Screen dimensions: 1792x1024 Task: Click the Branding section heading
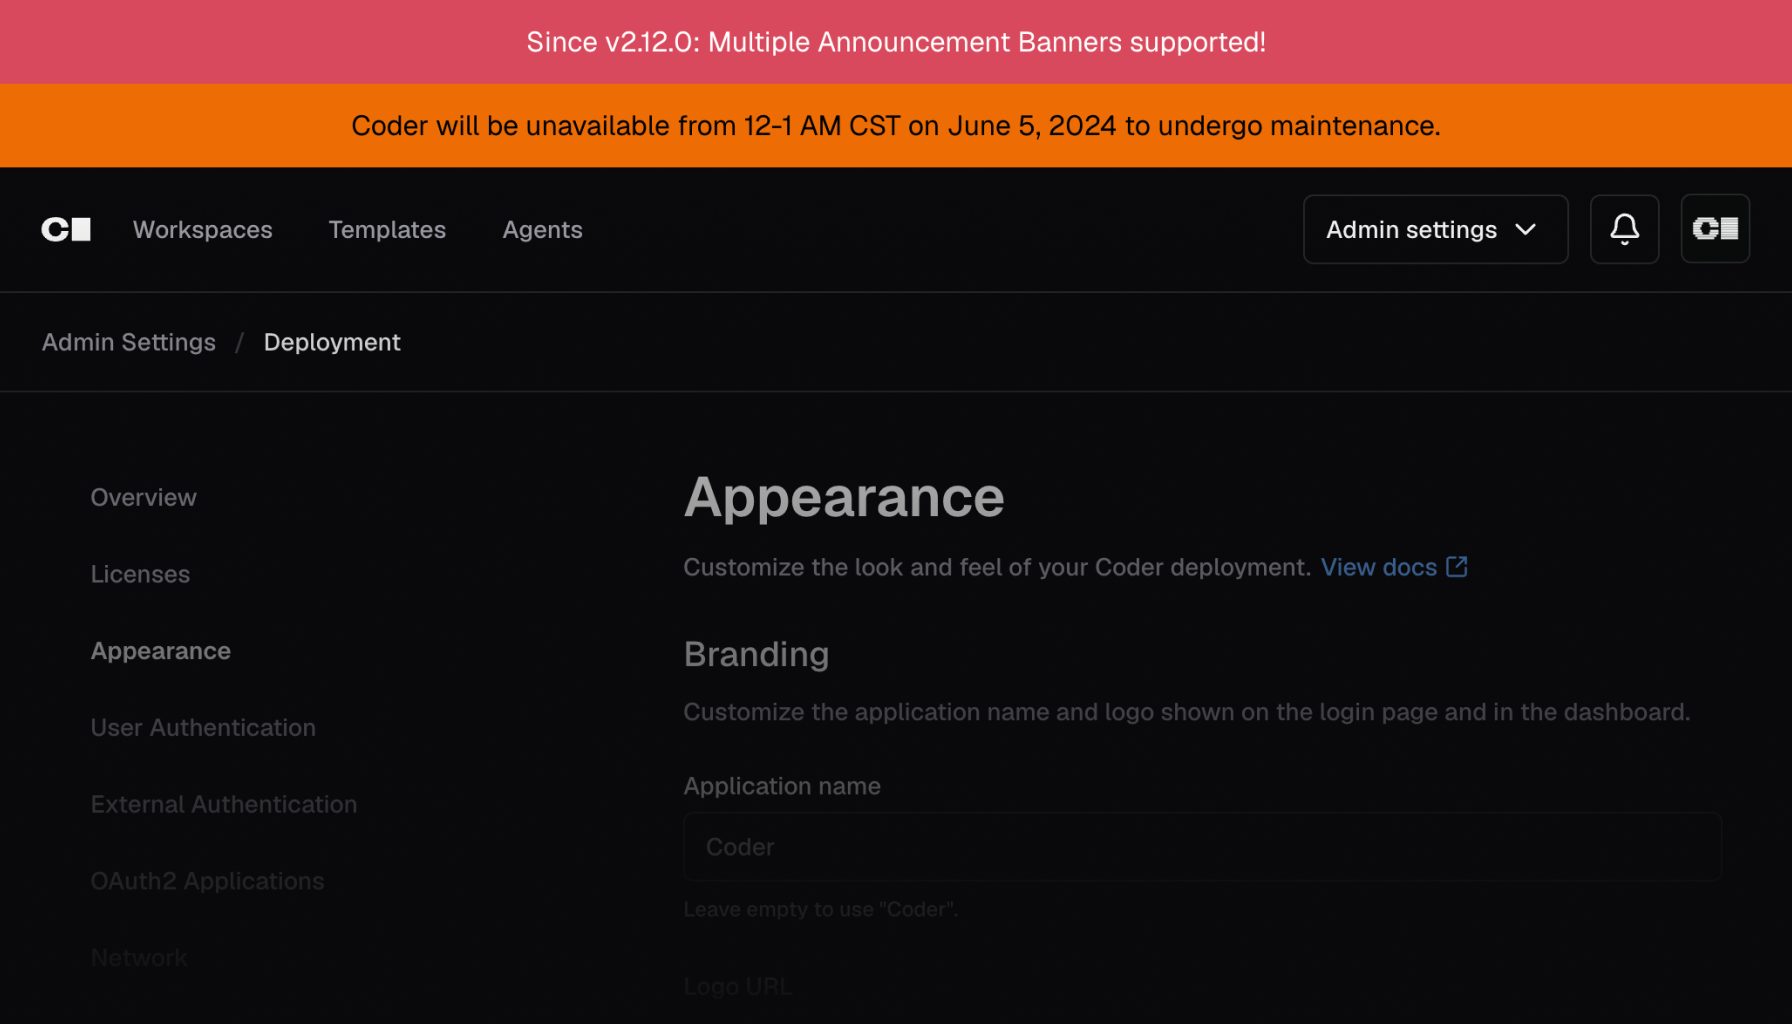(756, 654)
